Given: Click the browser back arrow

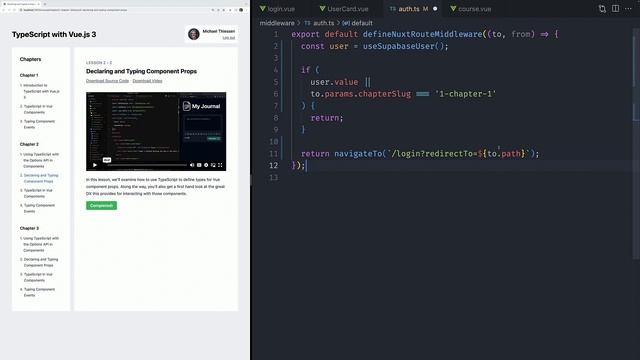Looking at the screenshot, I should [x=4, y=10].
